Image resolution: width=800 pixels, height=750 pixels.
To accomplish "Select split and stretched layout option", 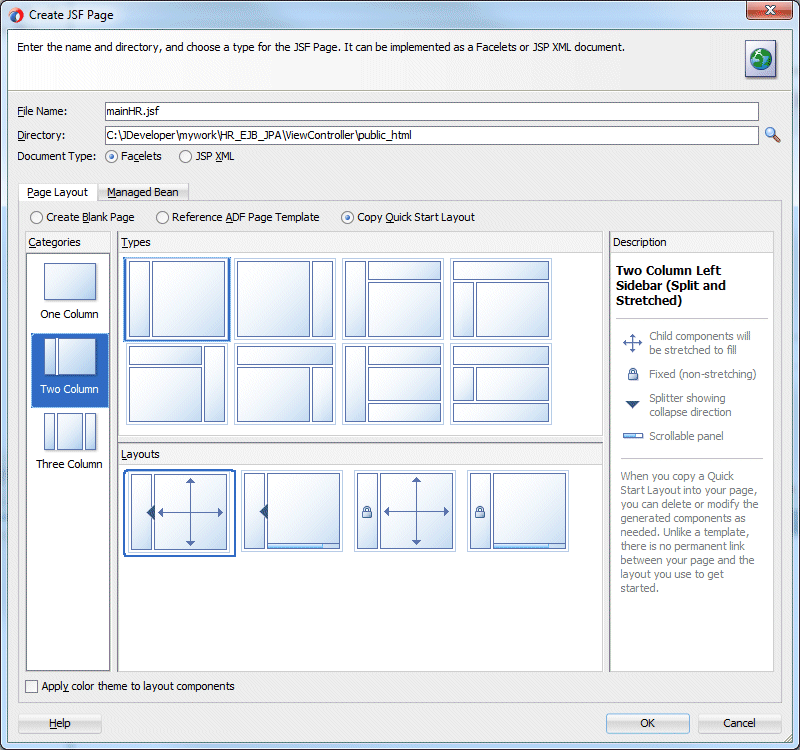I will tap(179, 512).
